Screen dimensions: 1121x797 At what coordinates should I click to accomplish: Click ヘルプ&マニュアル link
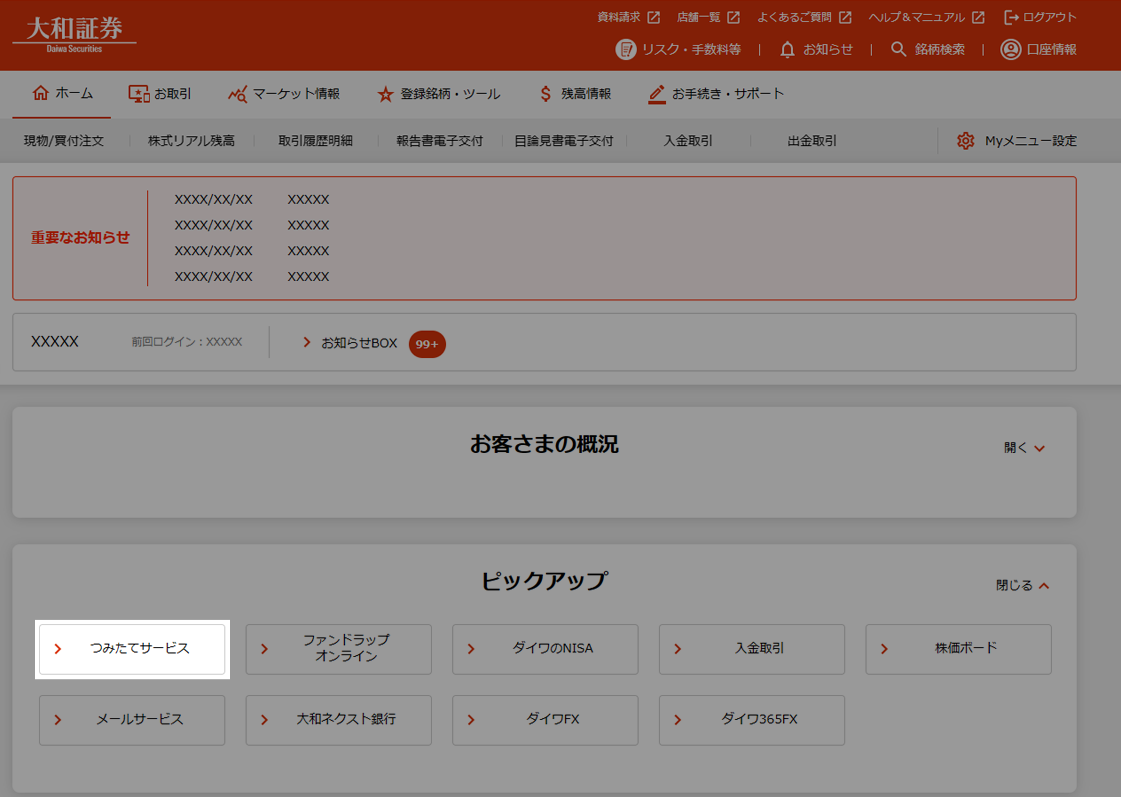point(917,17)
